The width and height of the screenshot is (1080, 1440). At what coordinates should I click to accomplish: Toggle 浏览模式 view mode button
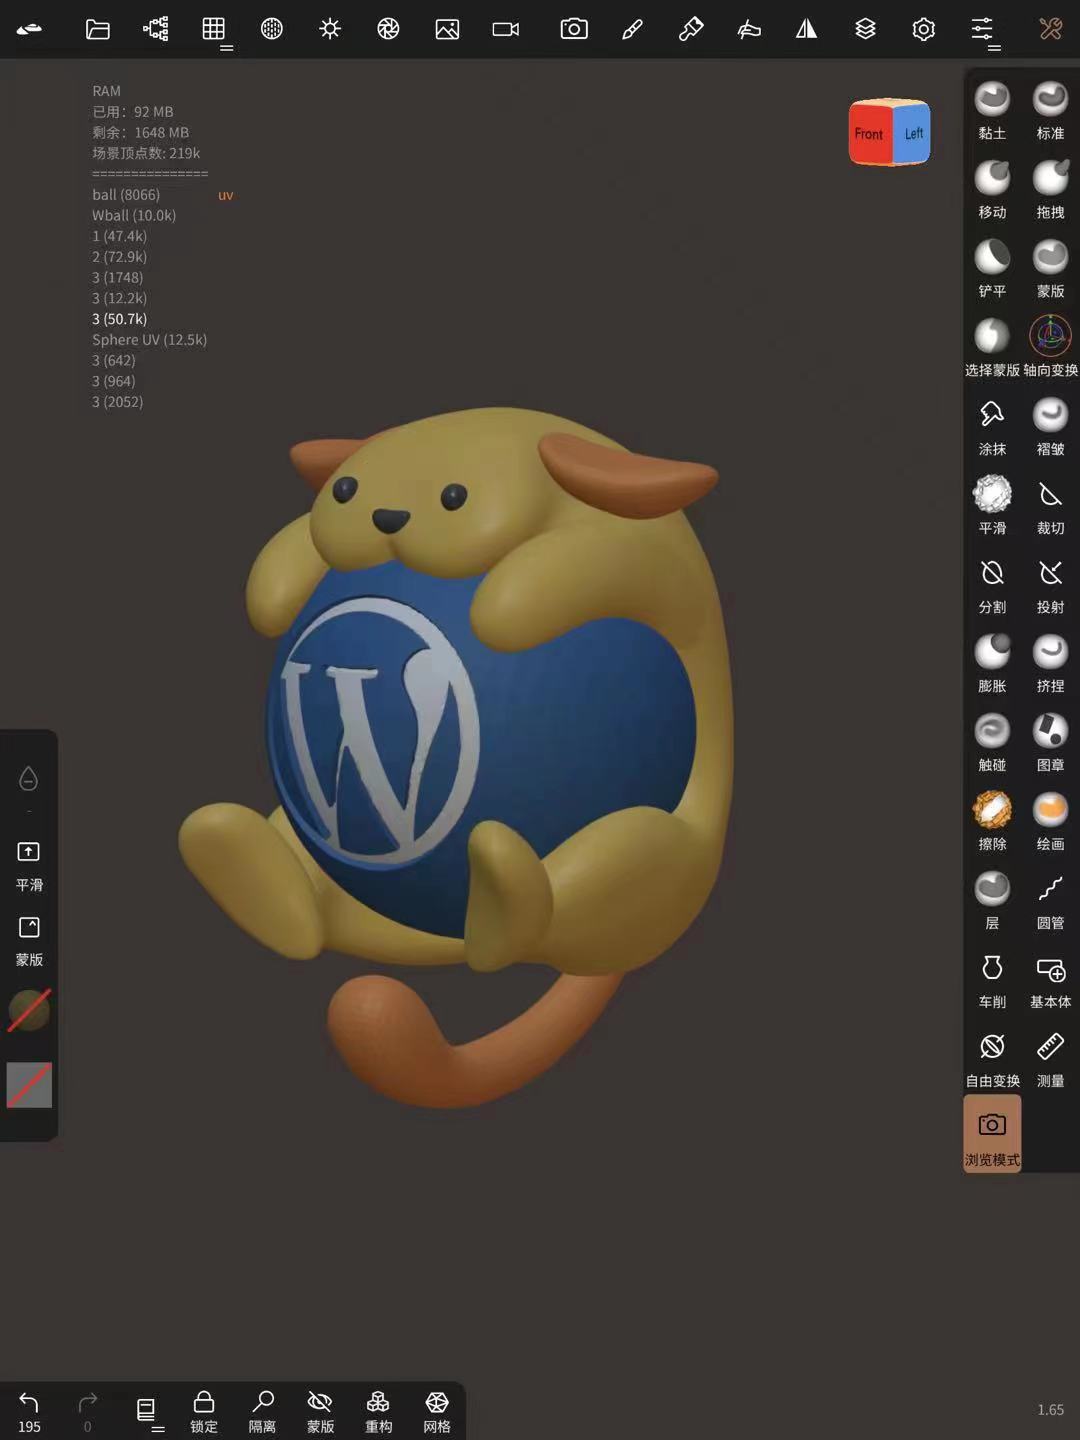(992, 1134)
